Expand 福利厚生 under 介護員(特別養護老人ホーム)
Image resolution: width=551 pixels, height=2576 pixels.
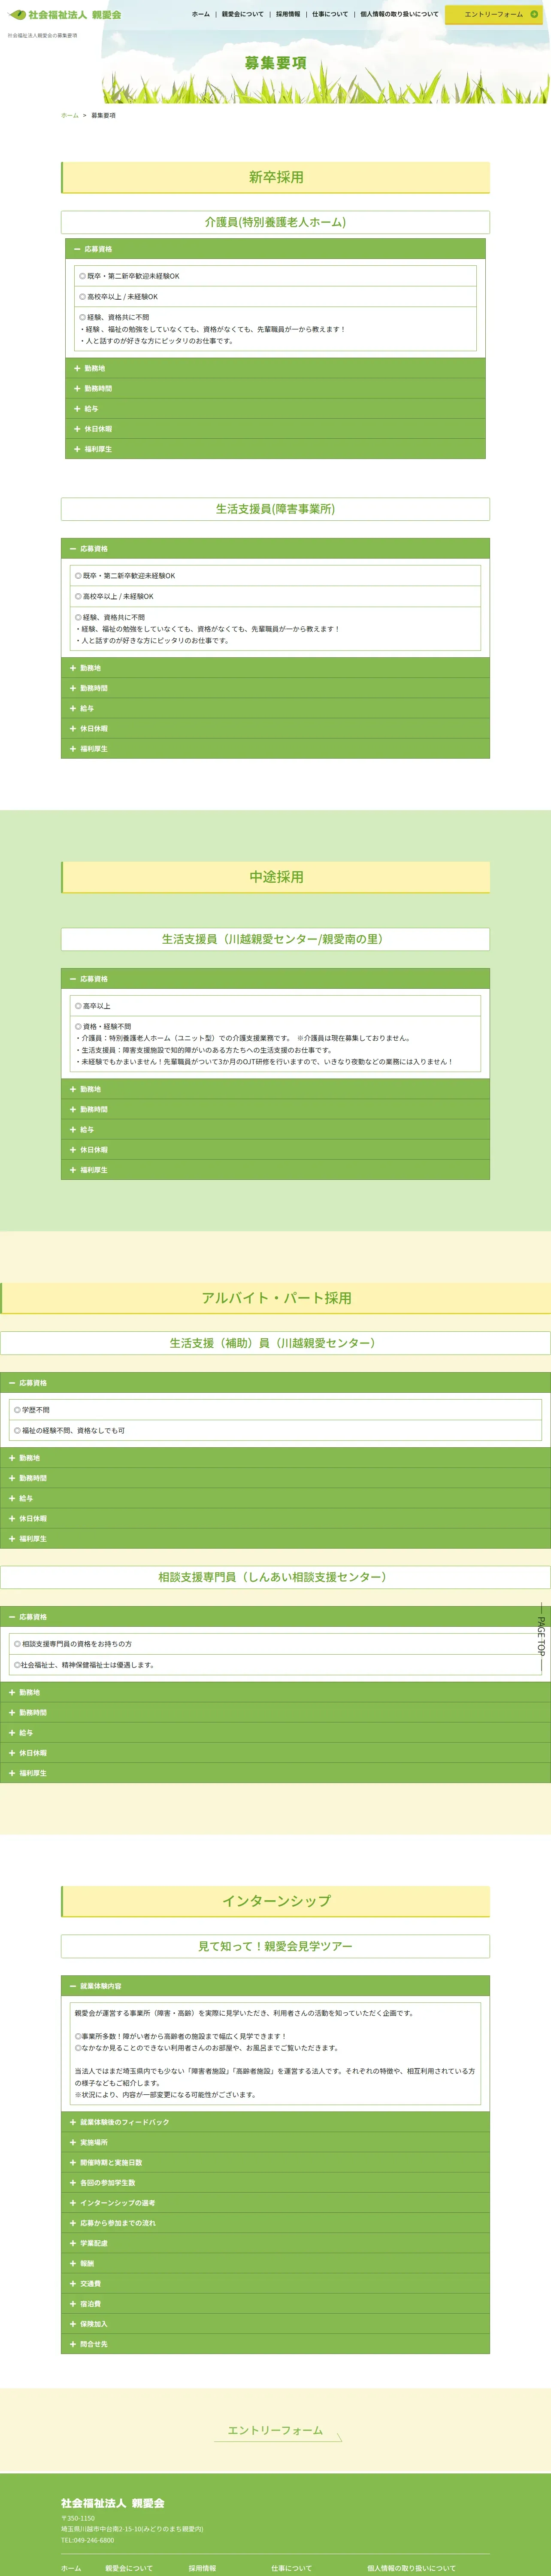click(275, 449)
